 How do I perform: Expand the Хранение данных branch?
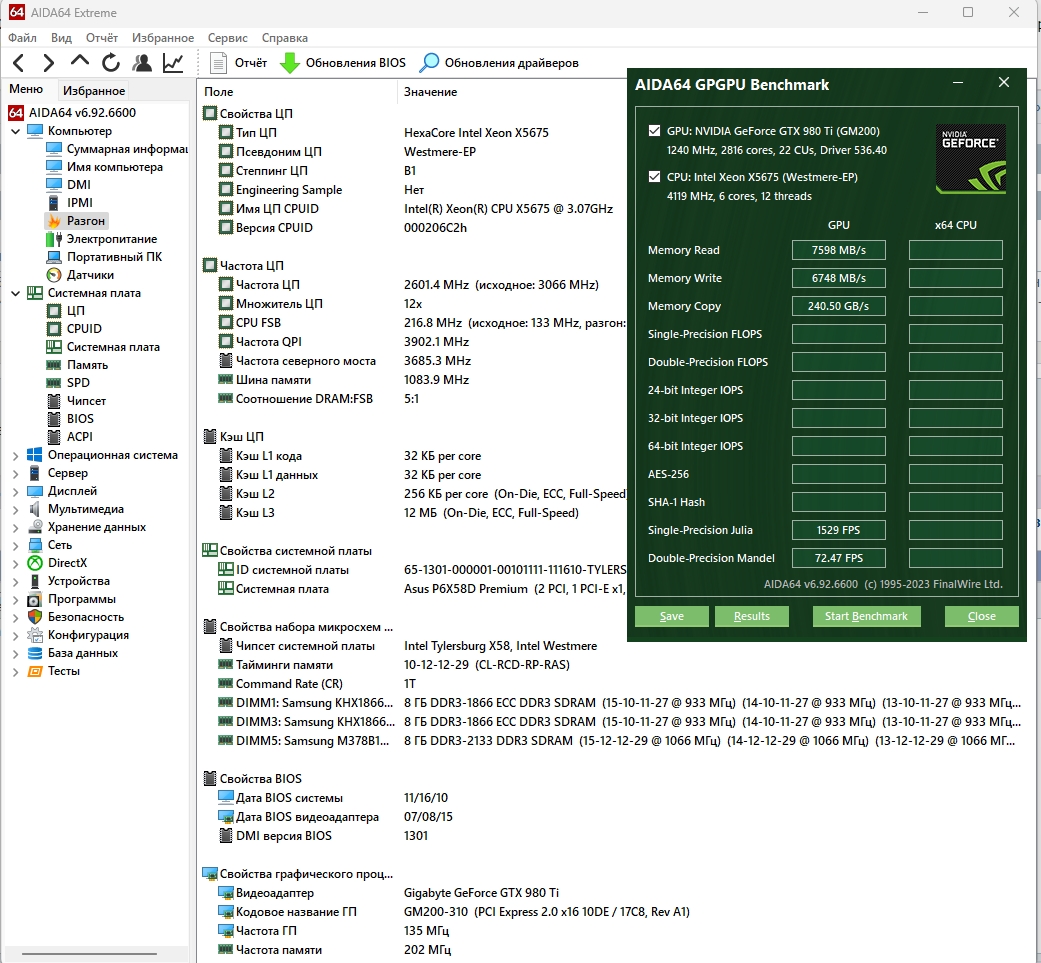[x=15, y=528]
